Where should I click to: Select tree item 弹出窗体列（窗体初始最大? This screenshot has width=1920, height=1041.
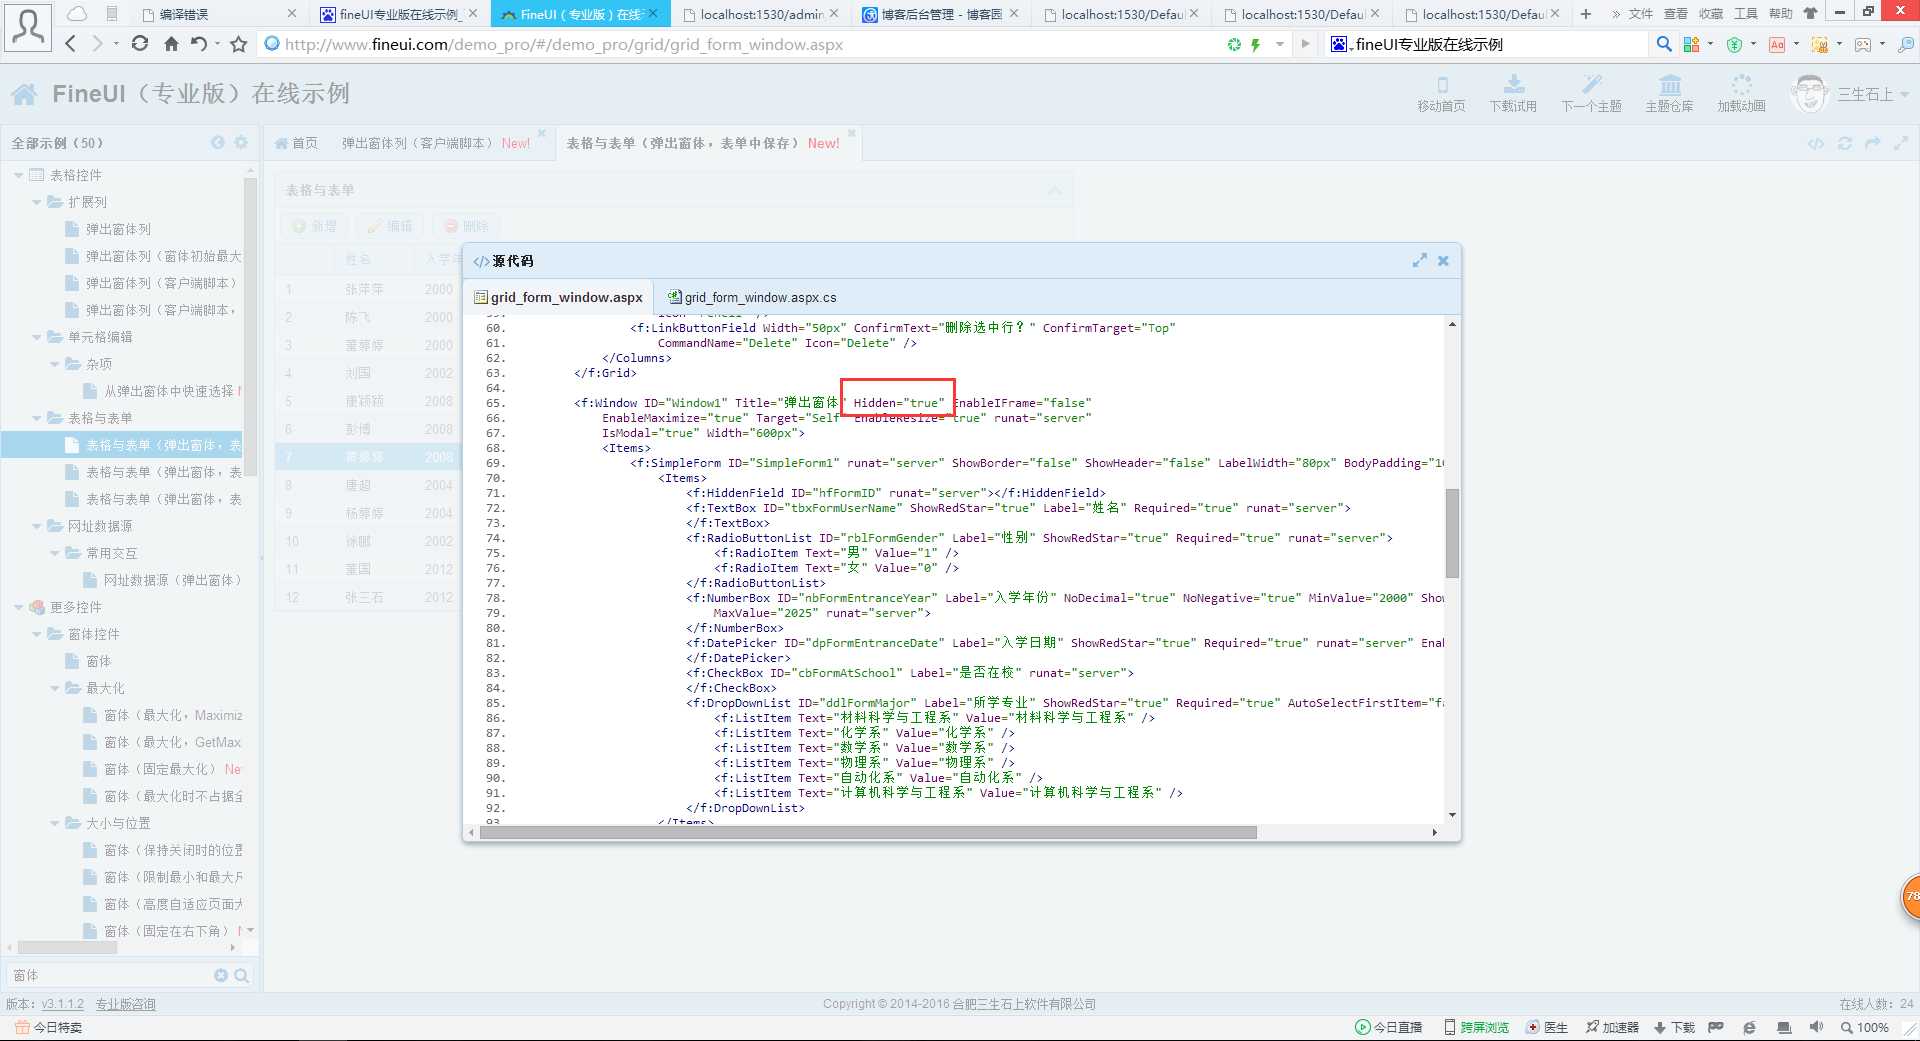pos(153,256)
